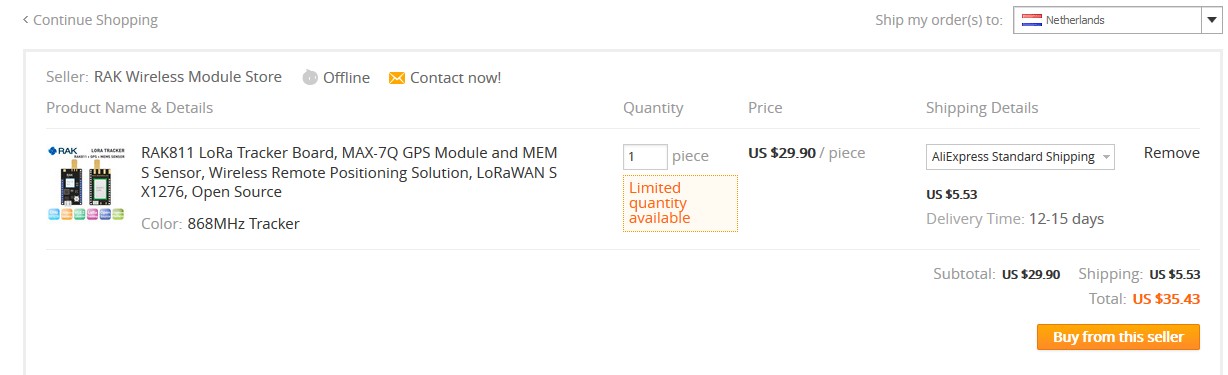The height and width of the screenshot is (375, 1228).
Task: Open the RAK811 LoRa Tracker Board title
Action: tap(350, 172)
